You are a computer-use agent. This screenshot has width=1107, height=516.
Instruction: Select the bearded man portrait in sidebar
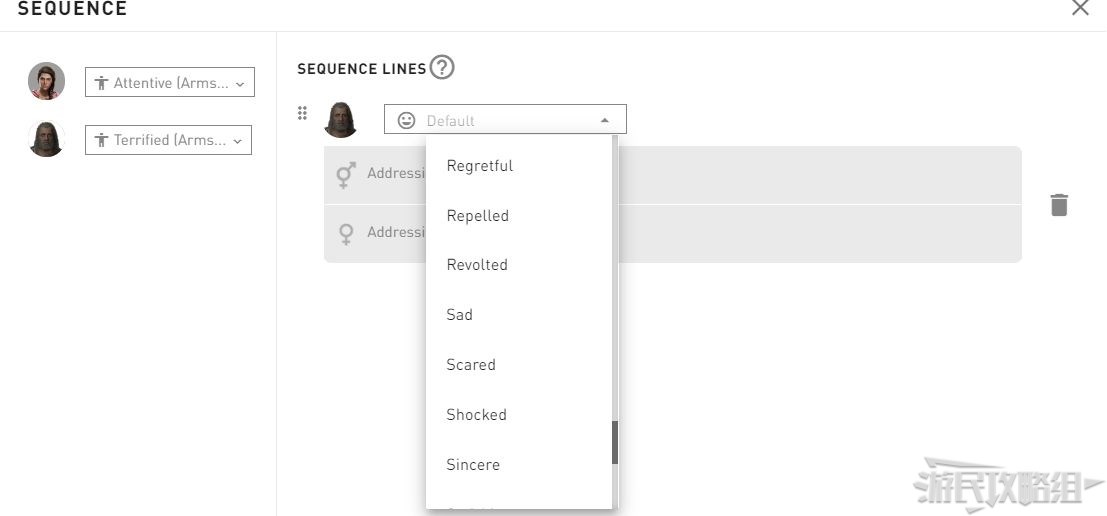(47, 139)
